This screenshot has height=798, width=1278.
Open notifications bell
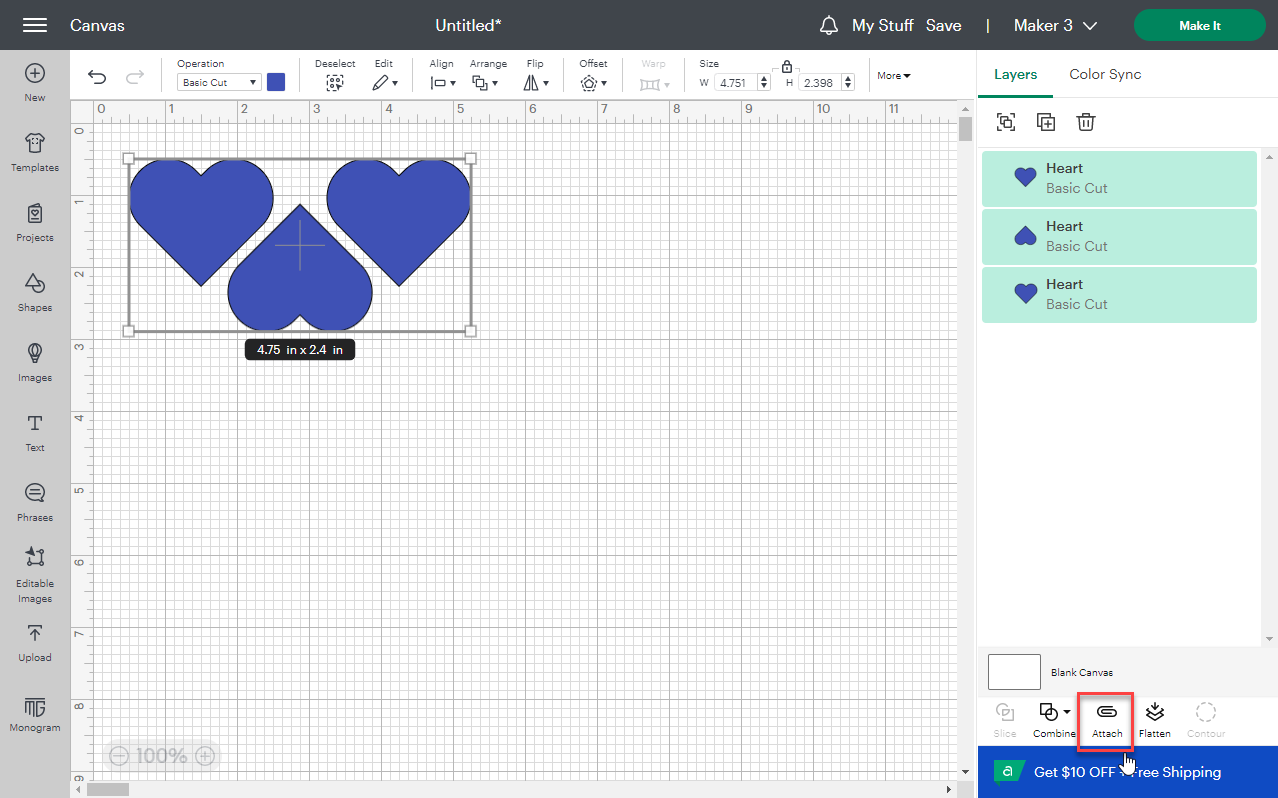pyautogui.click(x=828, y=26)
